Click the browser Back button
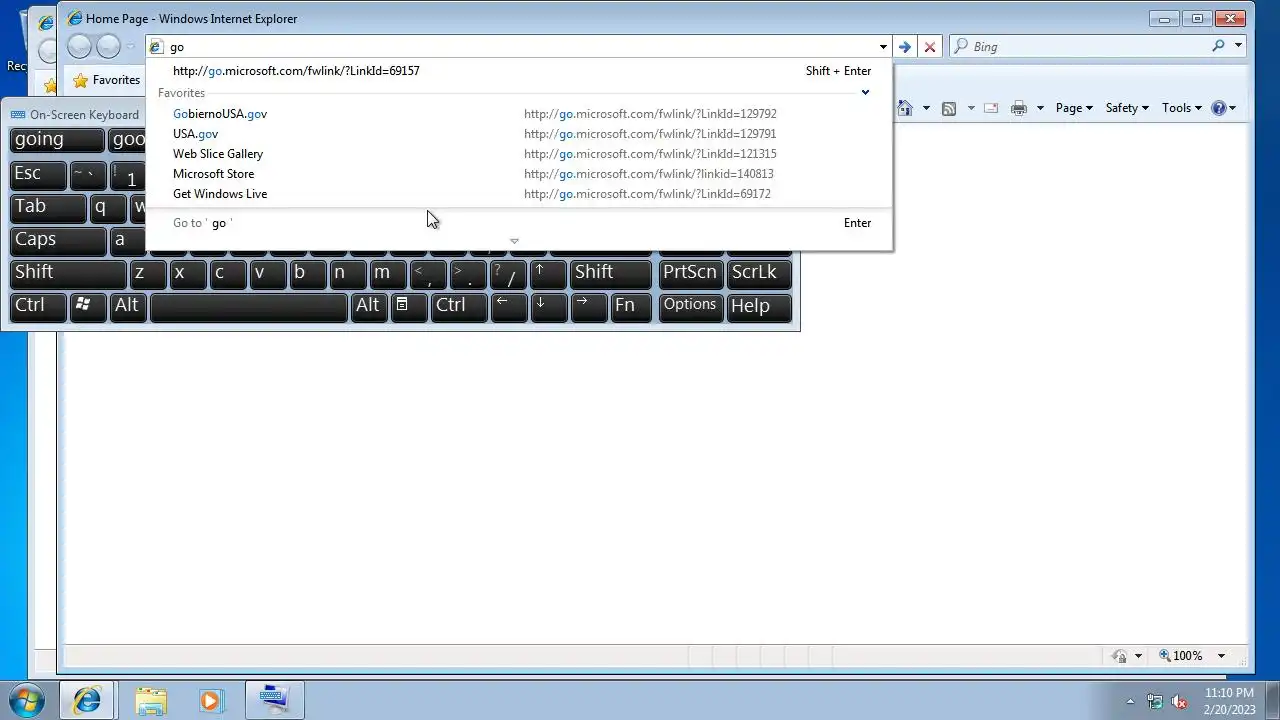Image resolution: width=1280 pixels, height=720 pixels. pos(79,46)
